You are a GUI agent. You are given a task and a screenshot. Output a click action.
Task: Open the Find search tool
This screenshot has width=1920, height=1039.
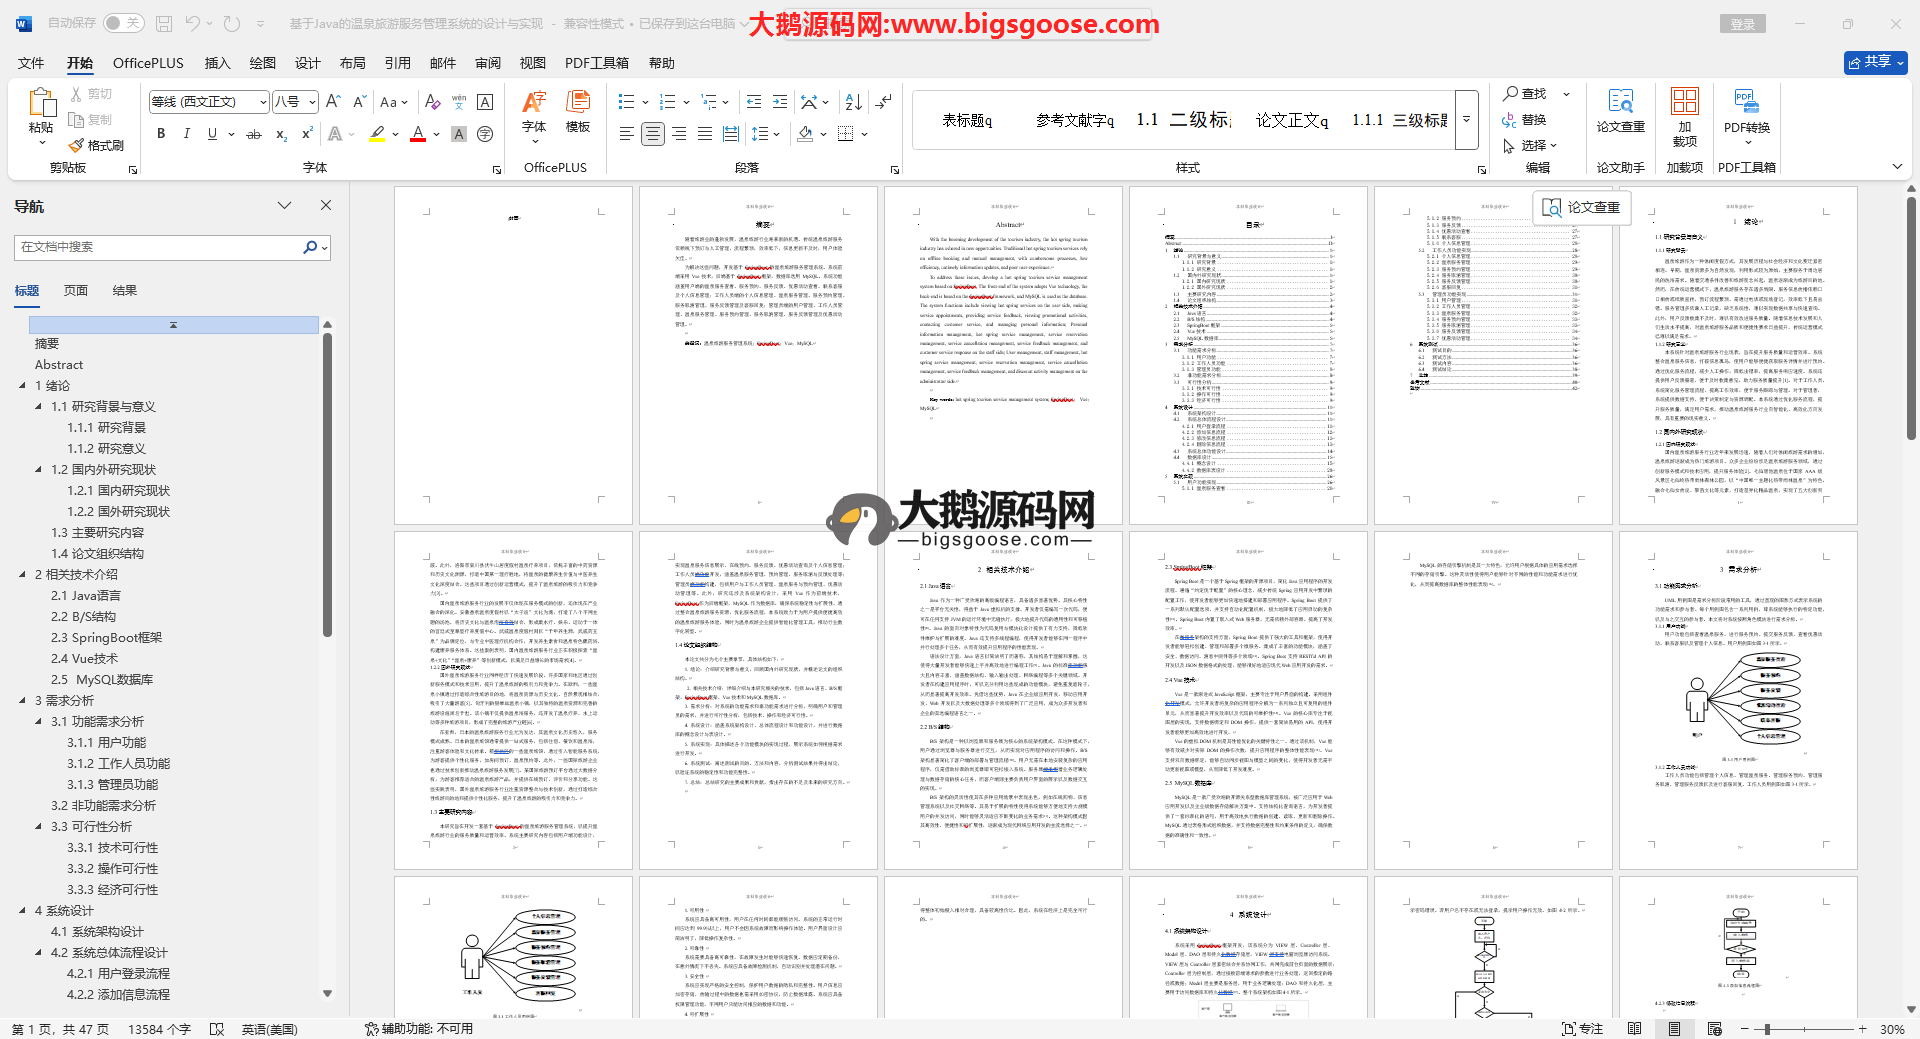1525,93
